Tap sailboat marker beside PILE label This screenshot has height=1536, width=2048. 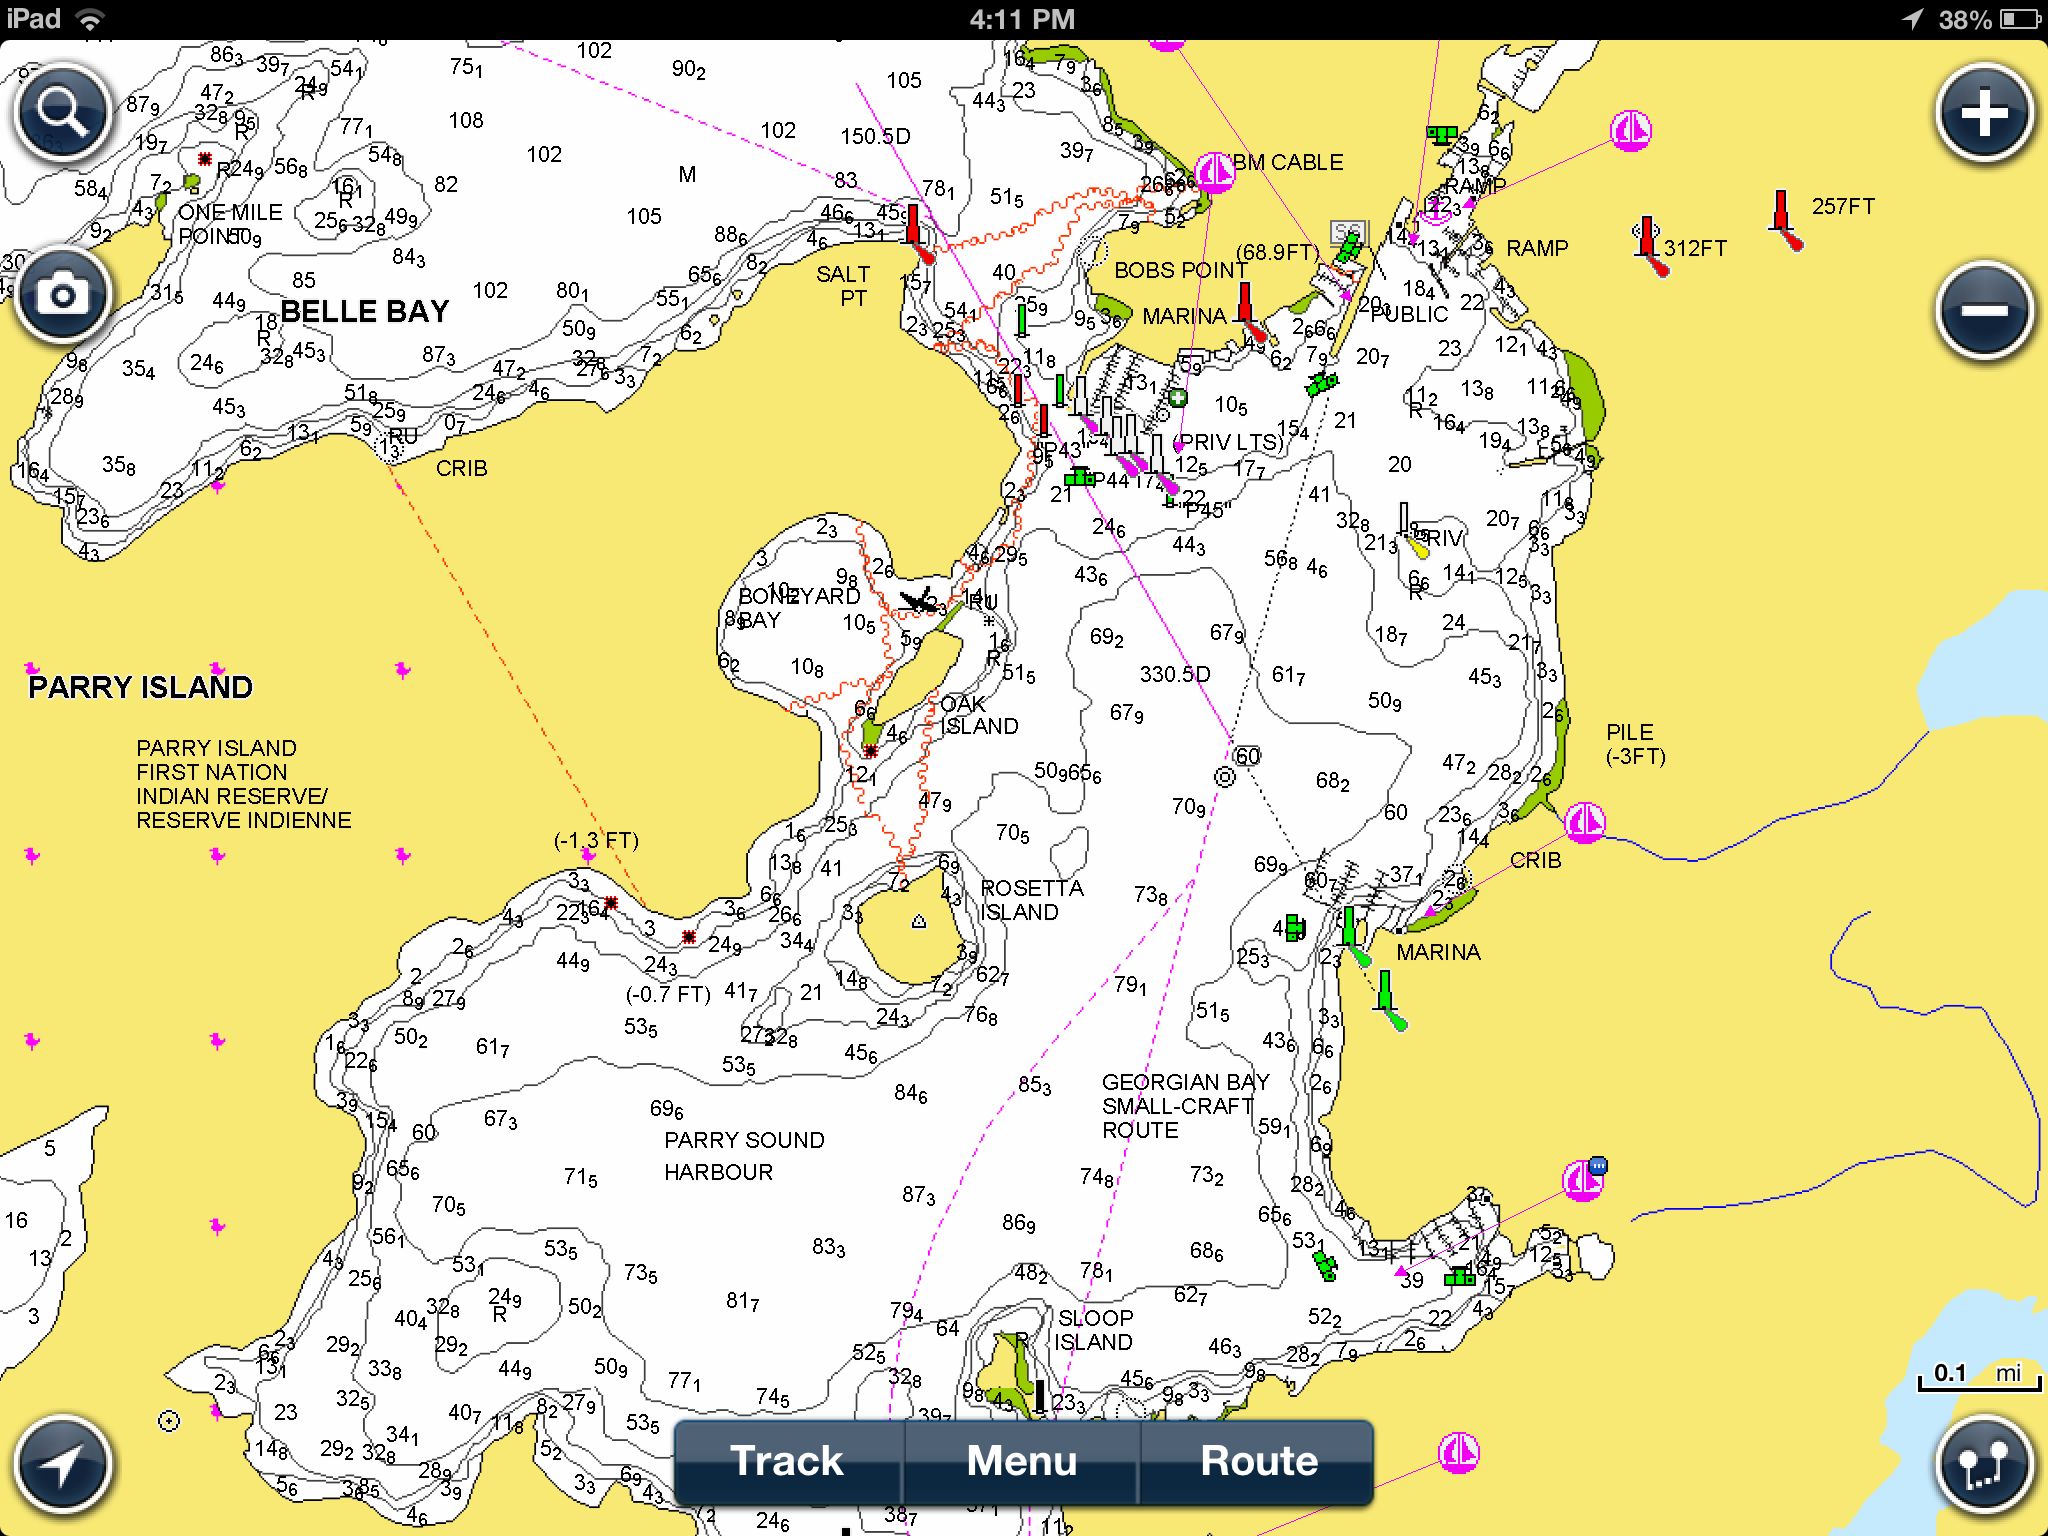coord(1584,822)
